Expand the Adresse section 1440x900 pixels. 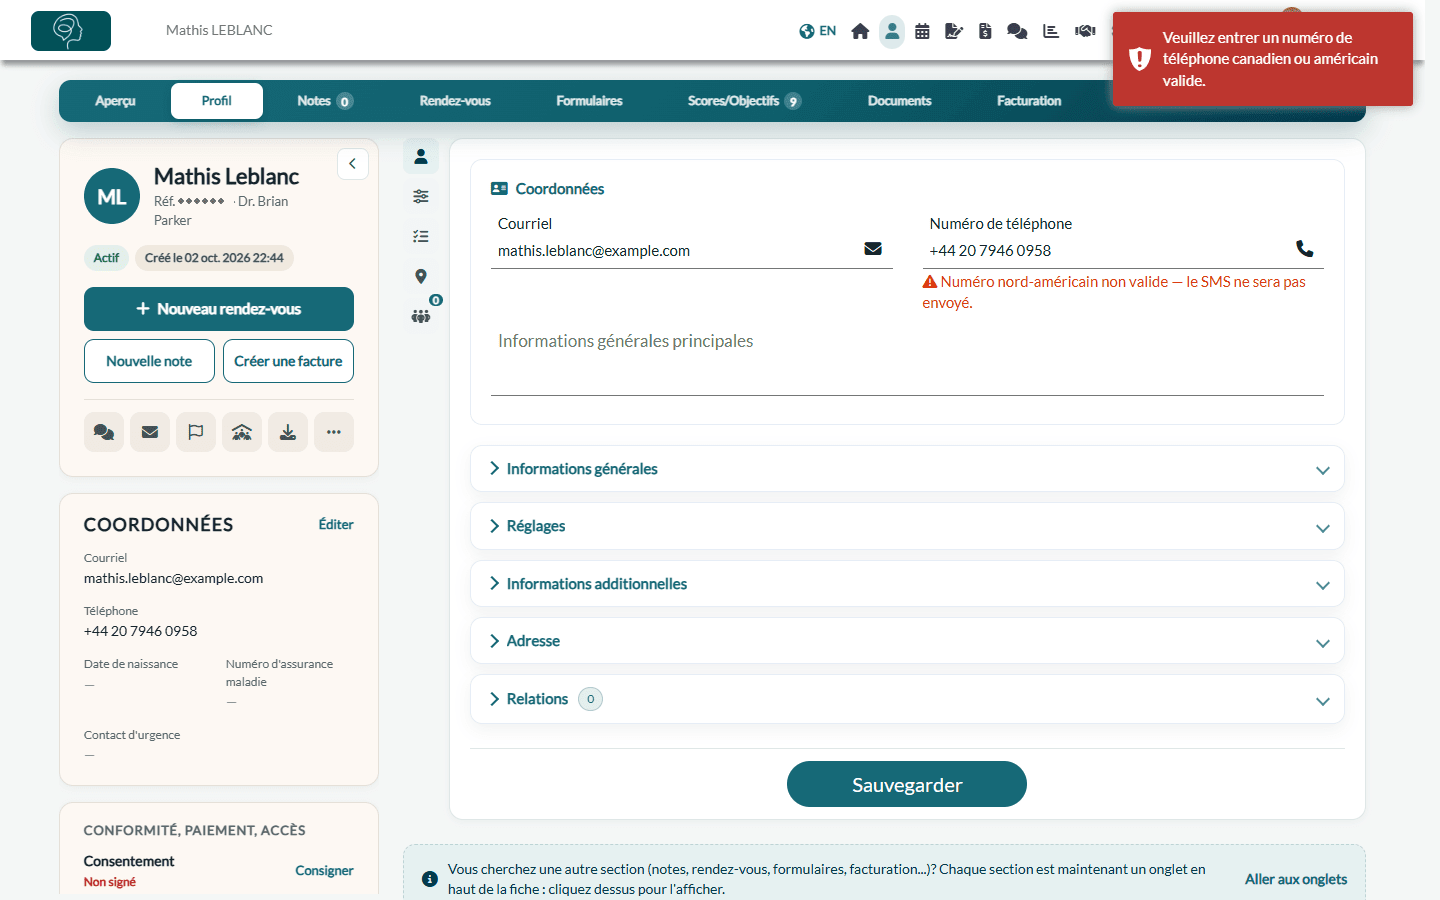(907, 641)
